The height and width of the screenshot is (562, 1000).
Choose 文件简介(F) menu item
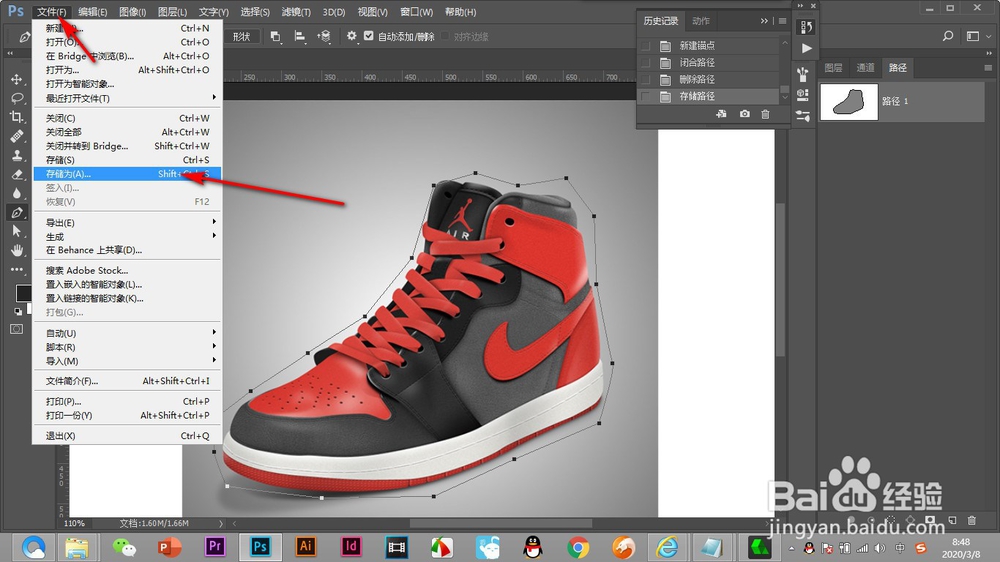click(127, 381)
